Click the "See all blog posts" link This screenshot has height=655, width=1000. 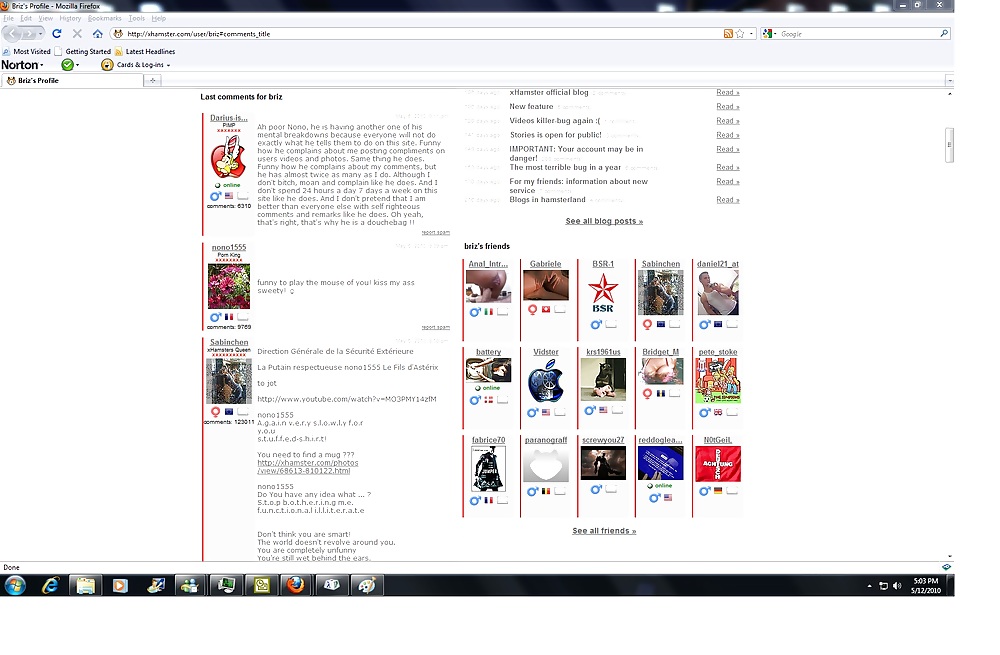604,221
